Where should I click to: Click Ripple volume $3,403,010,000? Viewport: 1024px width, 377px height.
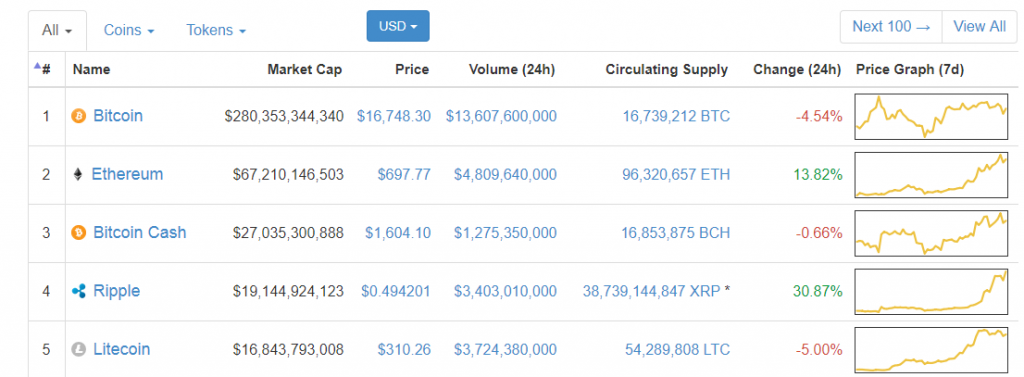505,291
